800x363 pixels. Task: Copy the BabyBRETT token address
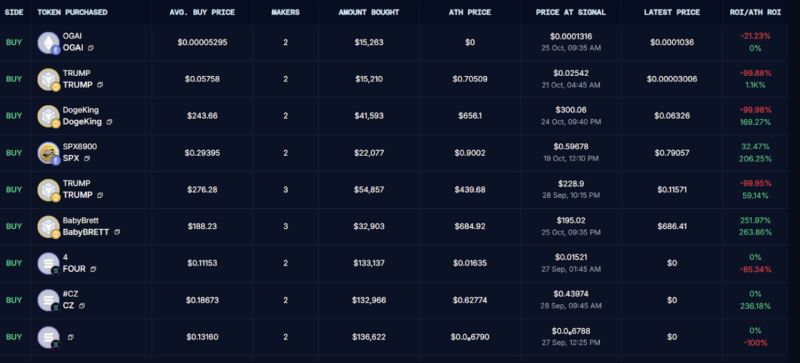[117, 232]
